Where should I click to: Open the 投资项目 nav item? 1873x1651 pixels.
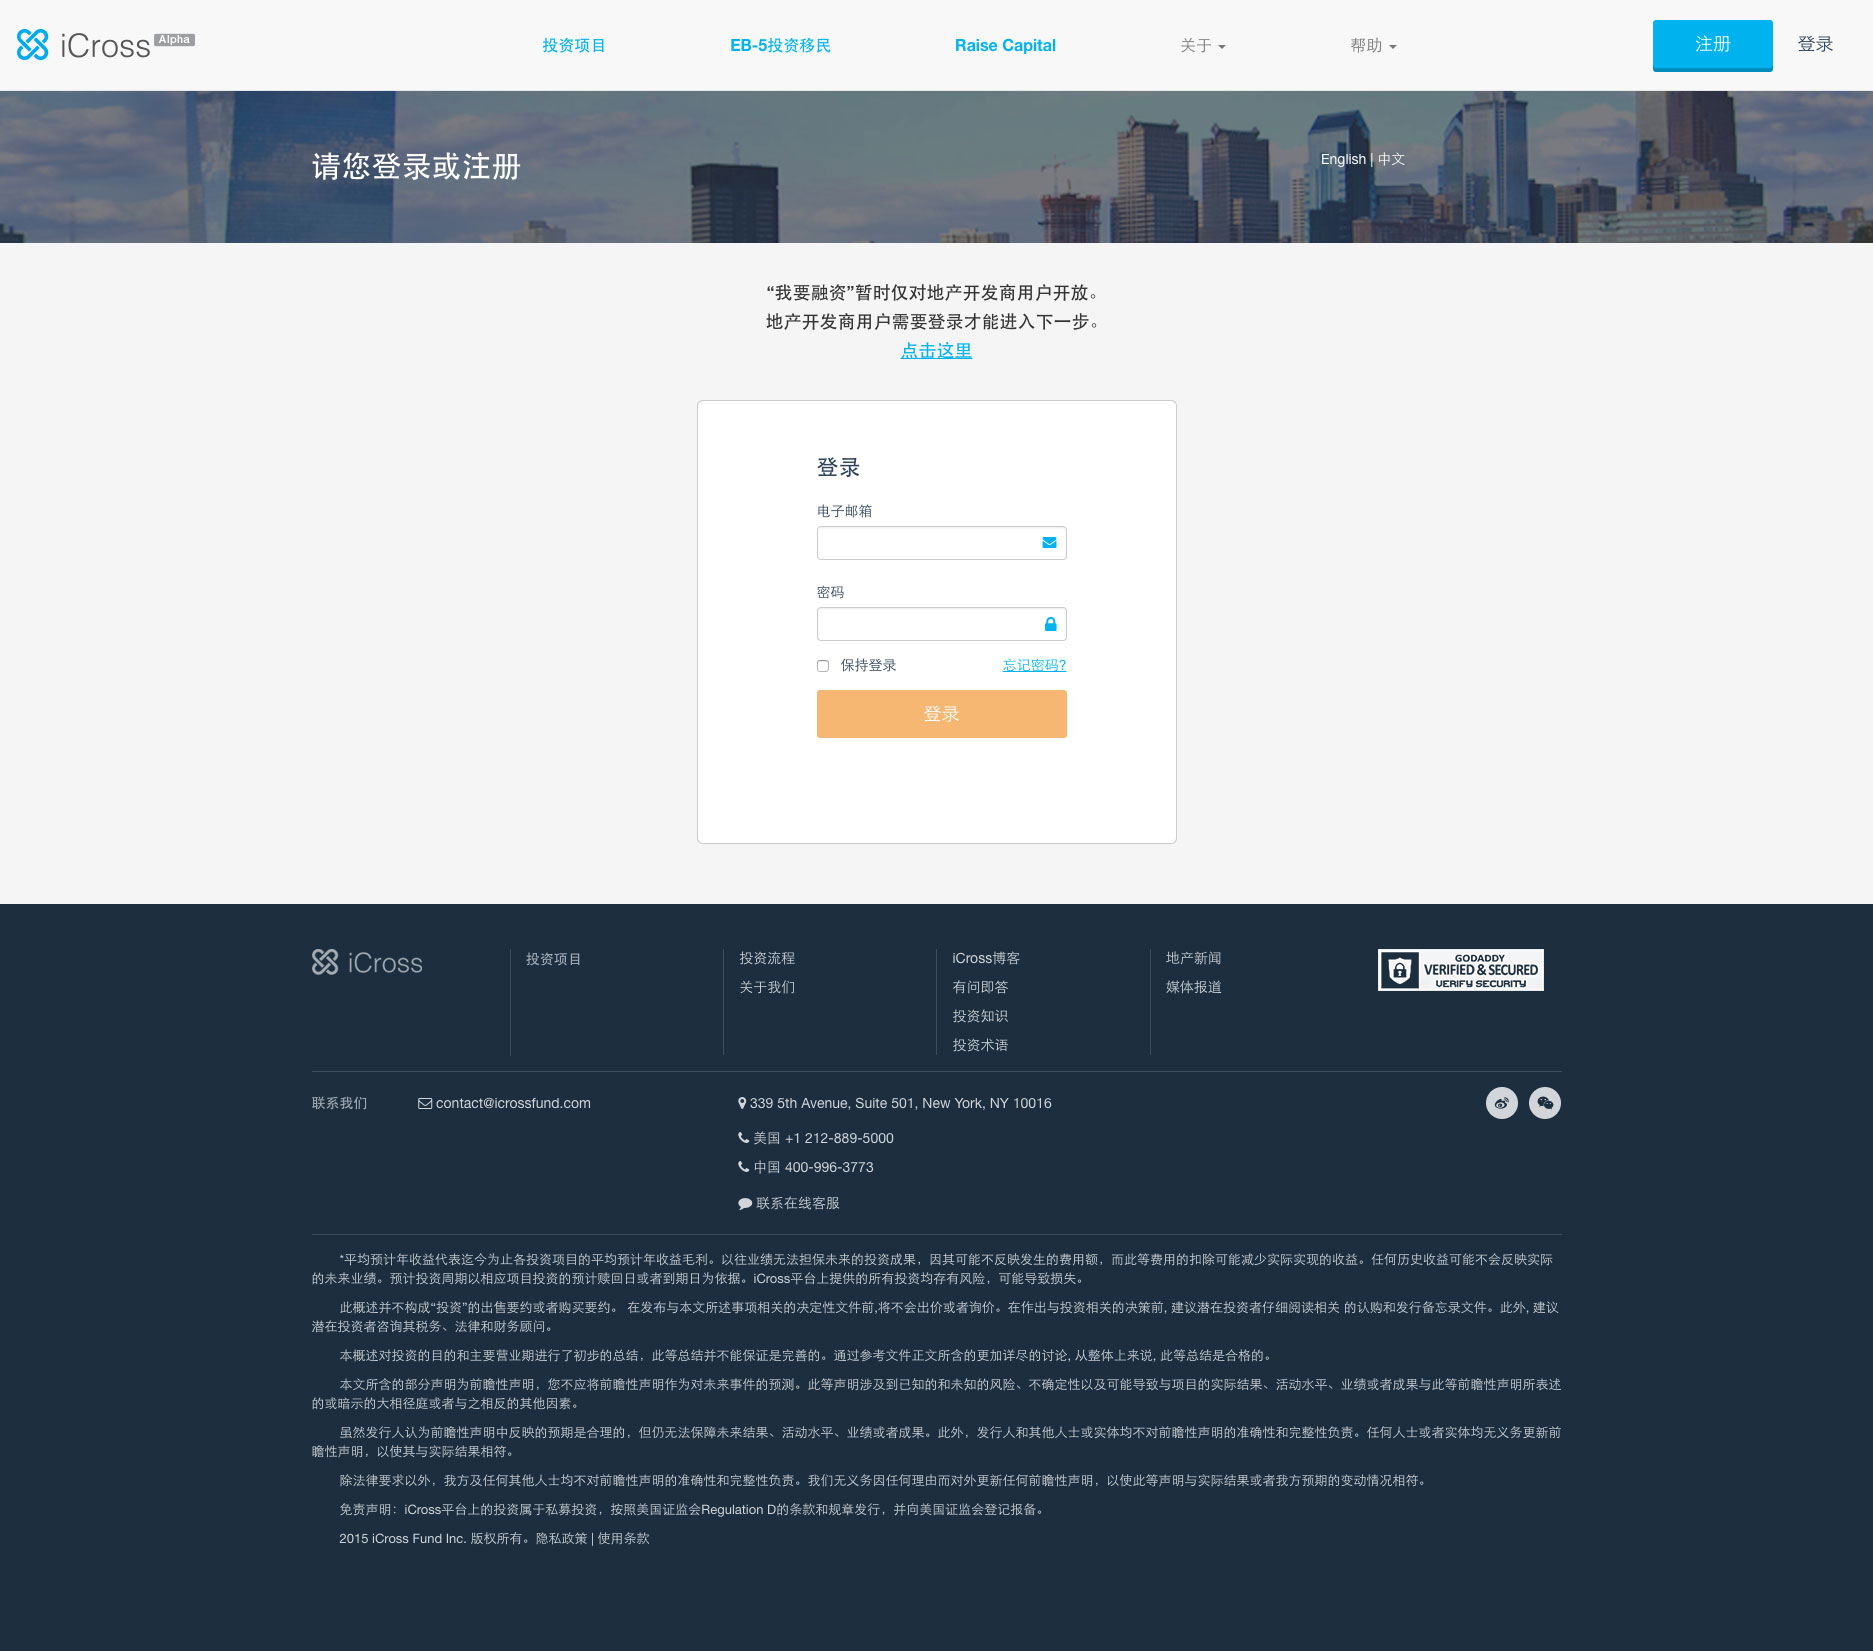573,46
